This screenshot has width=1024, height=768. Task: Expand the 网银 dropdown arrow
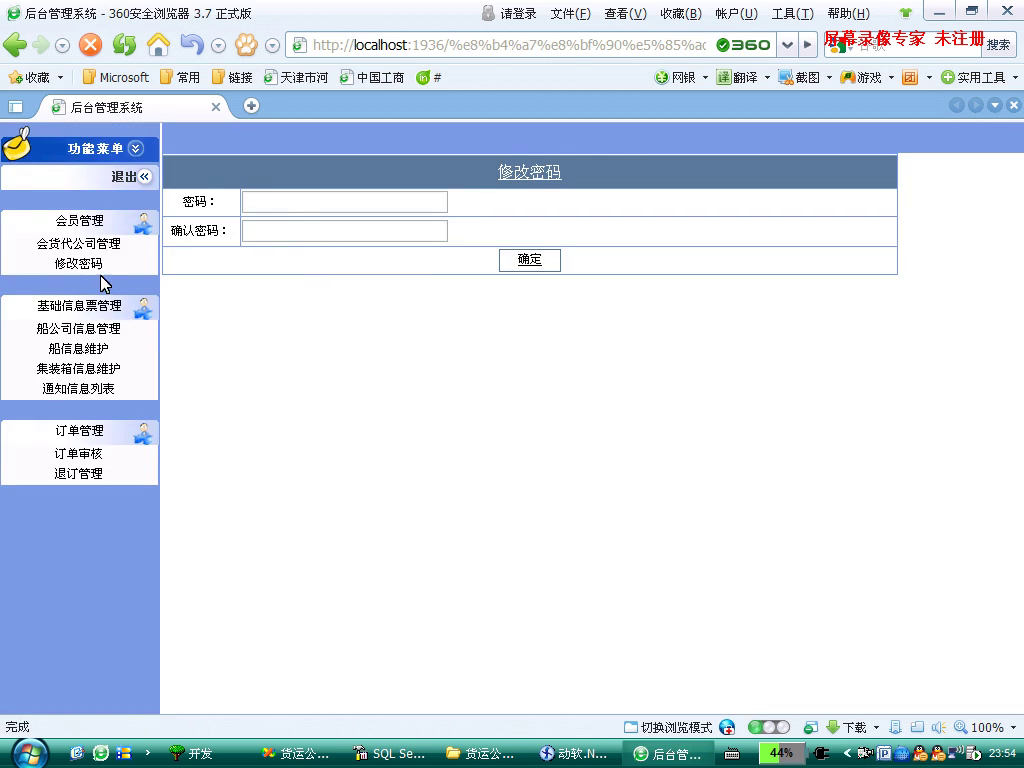pos(705,78)
